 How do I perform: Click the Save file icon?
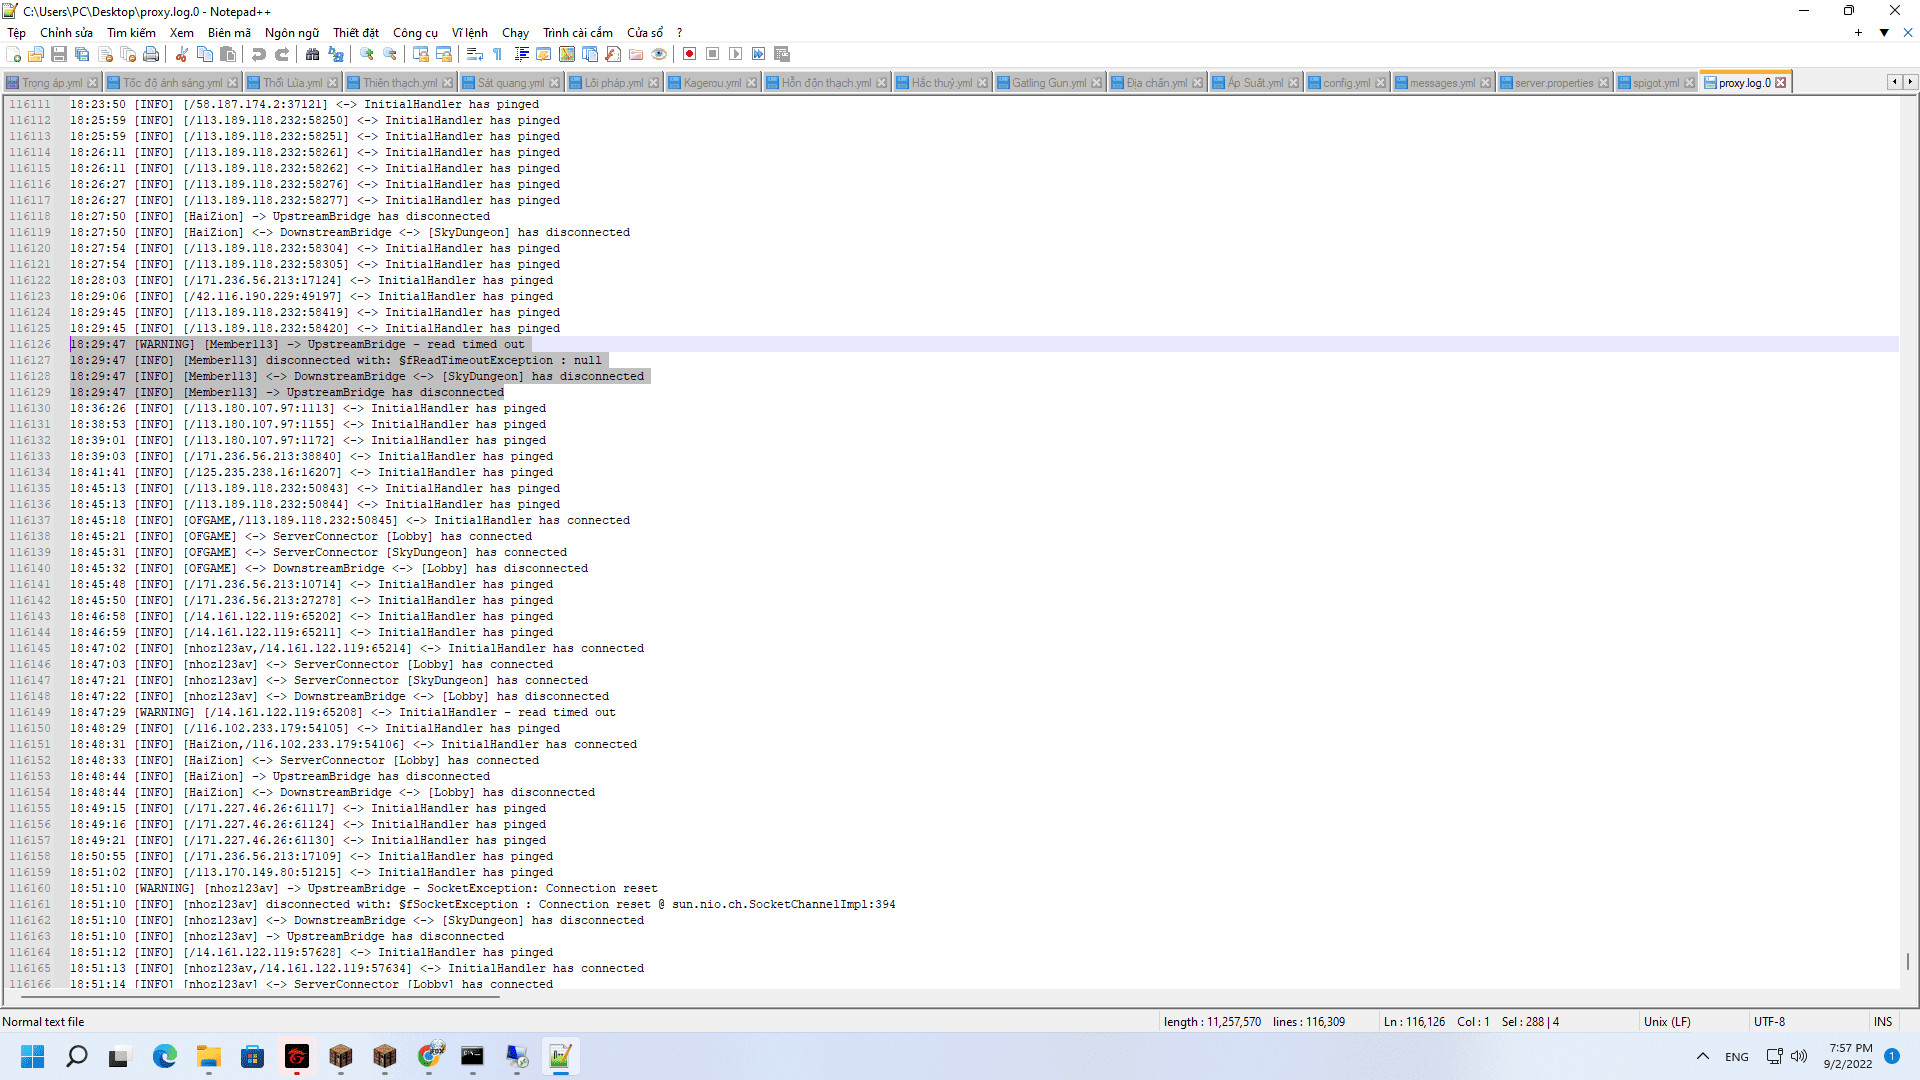tap(59, 54)
